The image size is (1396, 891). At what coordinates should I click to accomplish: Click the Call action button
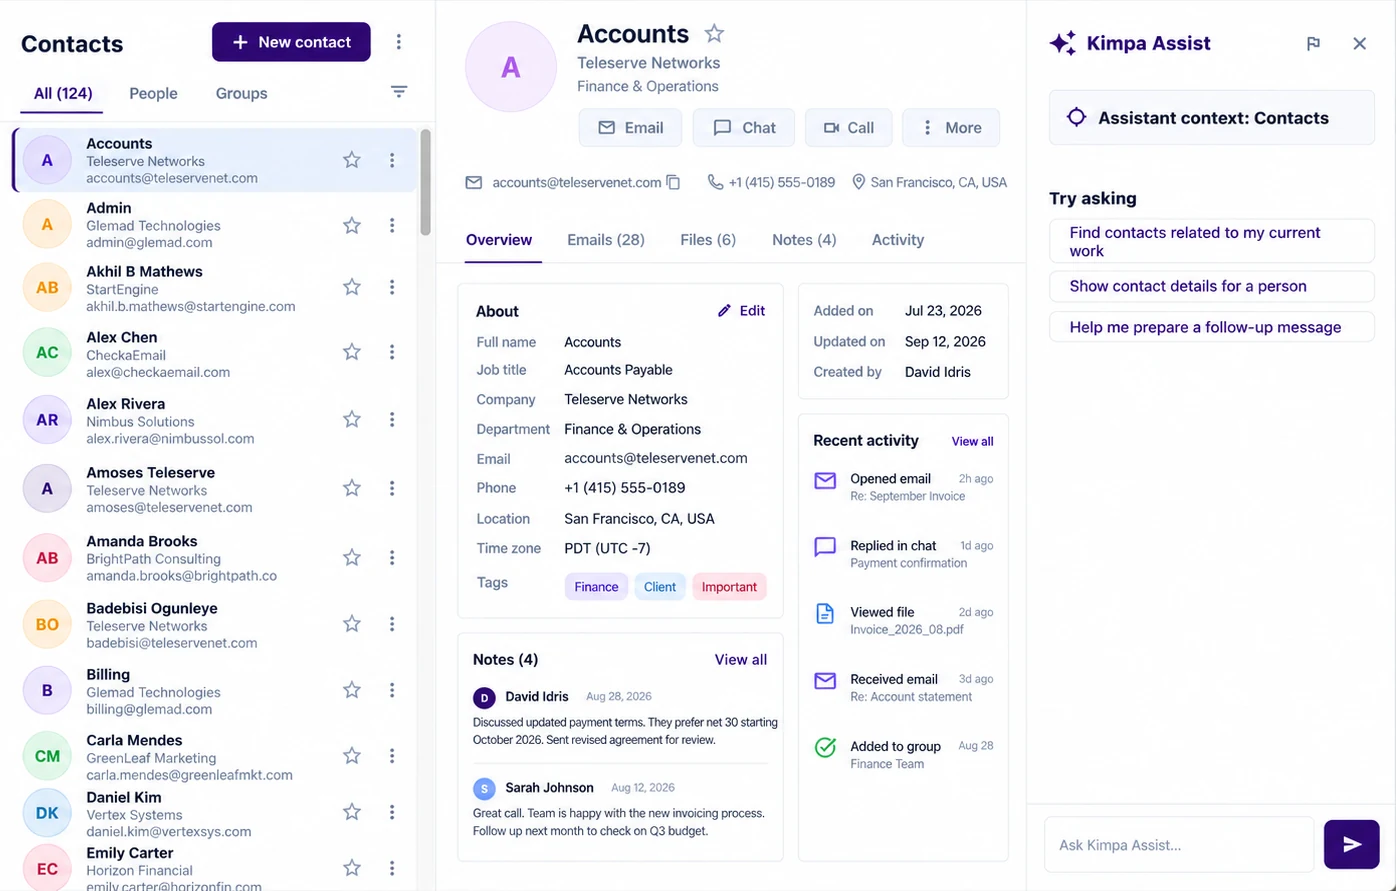coord(848,128)
